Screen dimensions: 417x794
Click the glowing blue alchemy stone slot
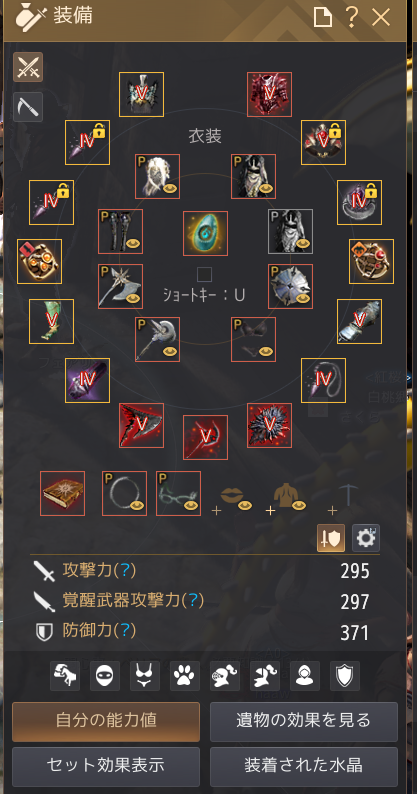click(205, 233)
